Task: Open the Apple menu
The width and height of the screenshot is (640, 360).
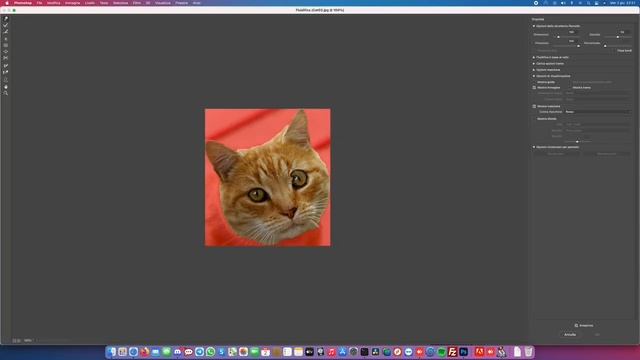Action: pos(7,3)
